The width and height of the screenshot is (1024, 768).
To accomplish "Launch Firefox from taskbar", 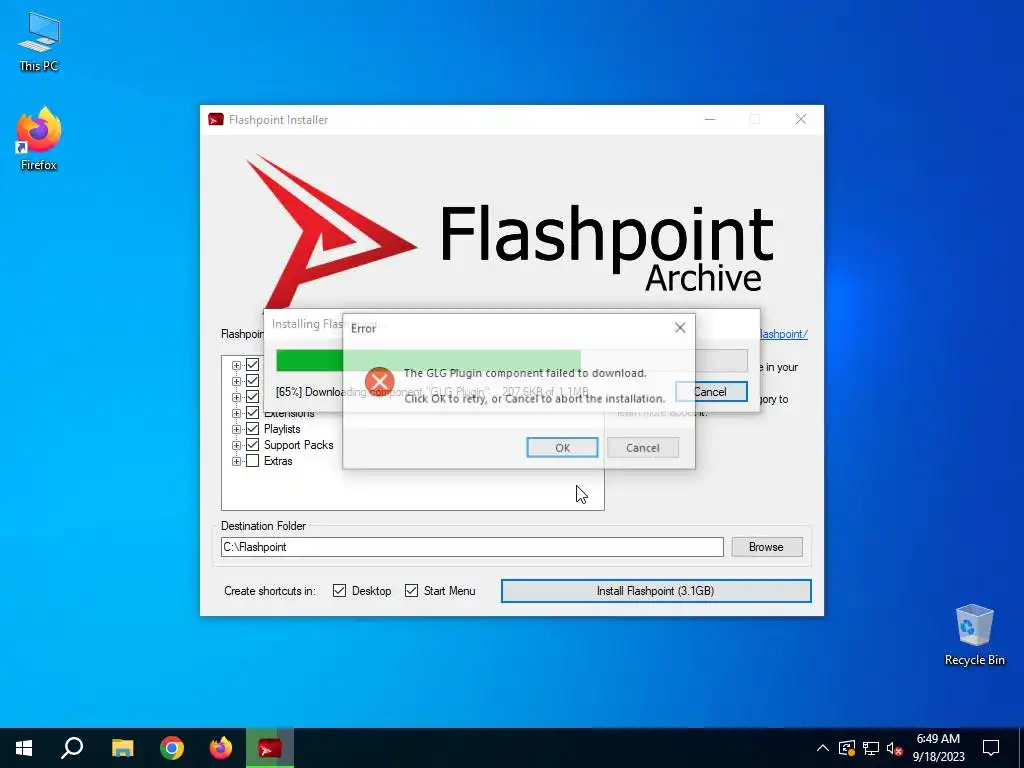I will (221, 748).
